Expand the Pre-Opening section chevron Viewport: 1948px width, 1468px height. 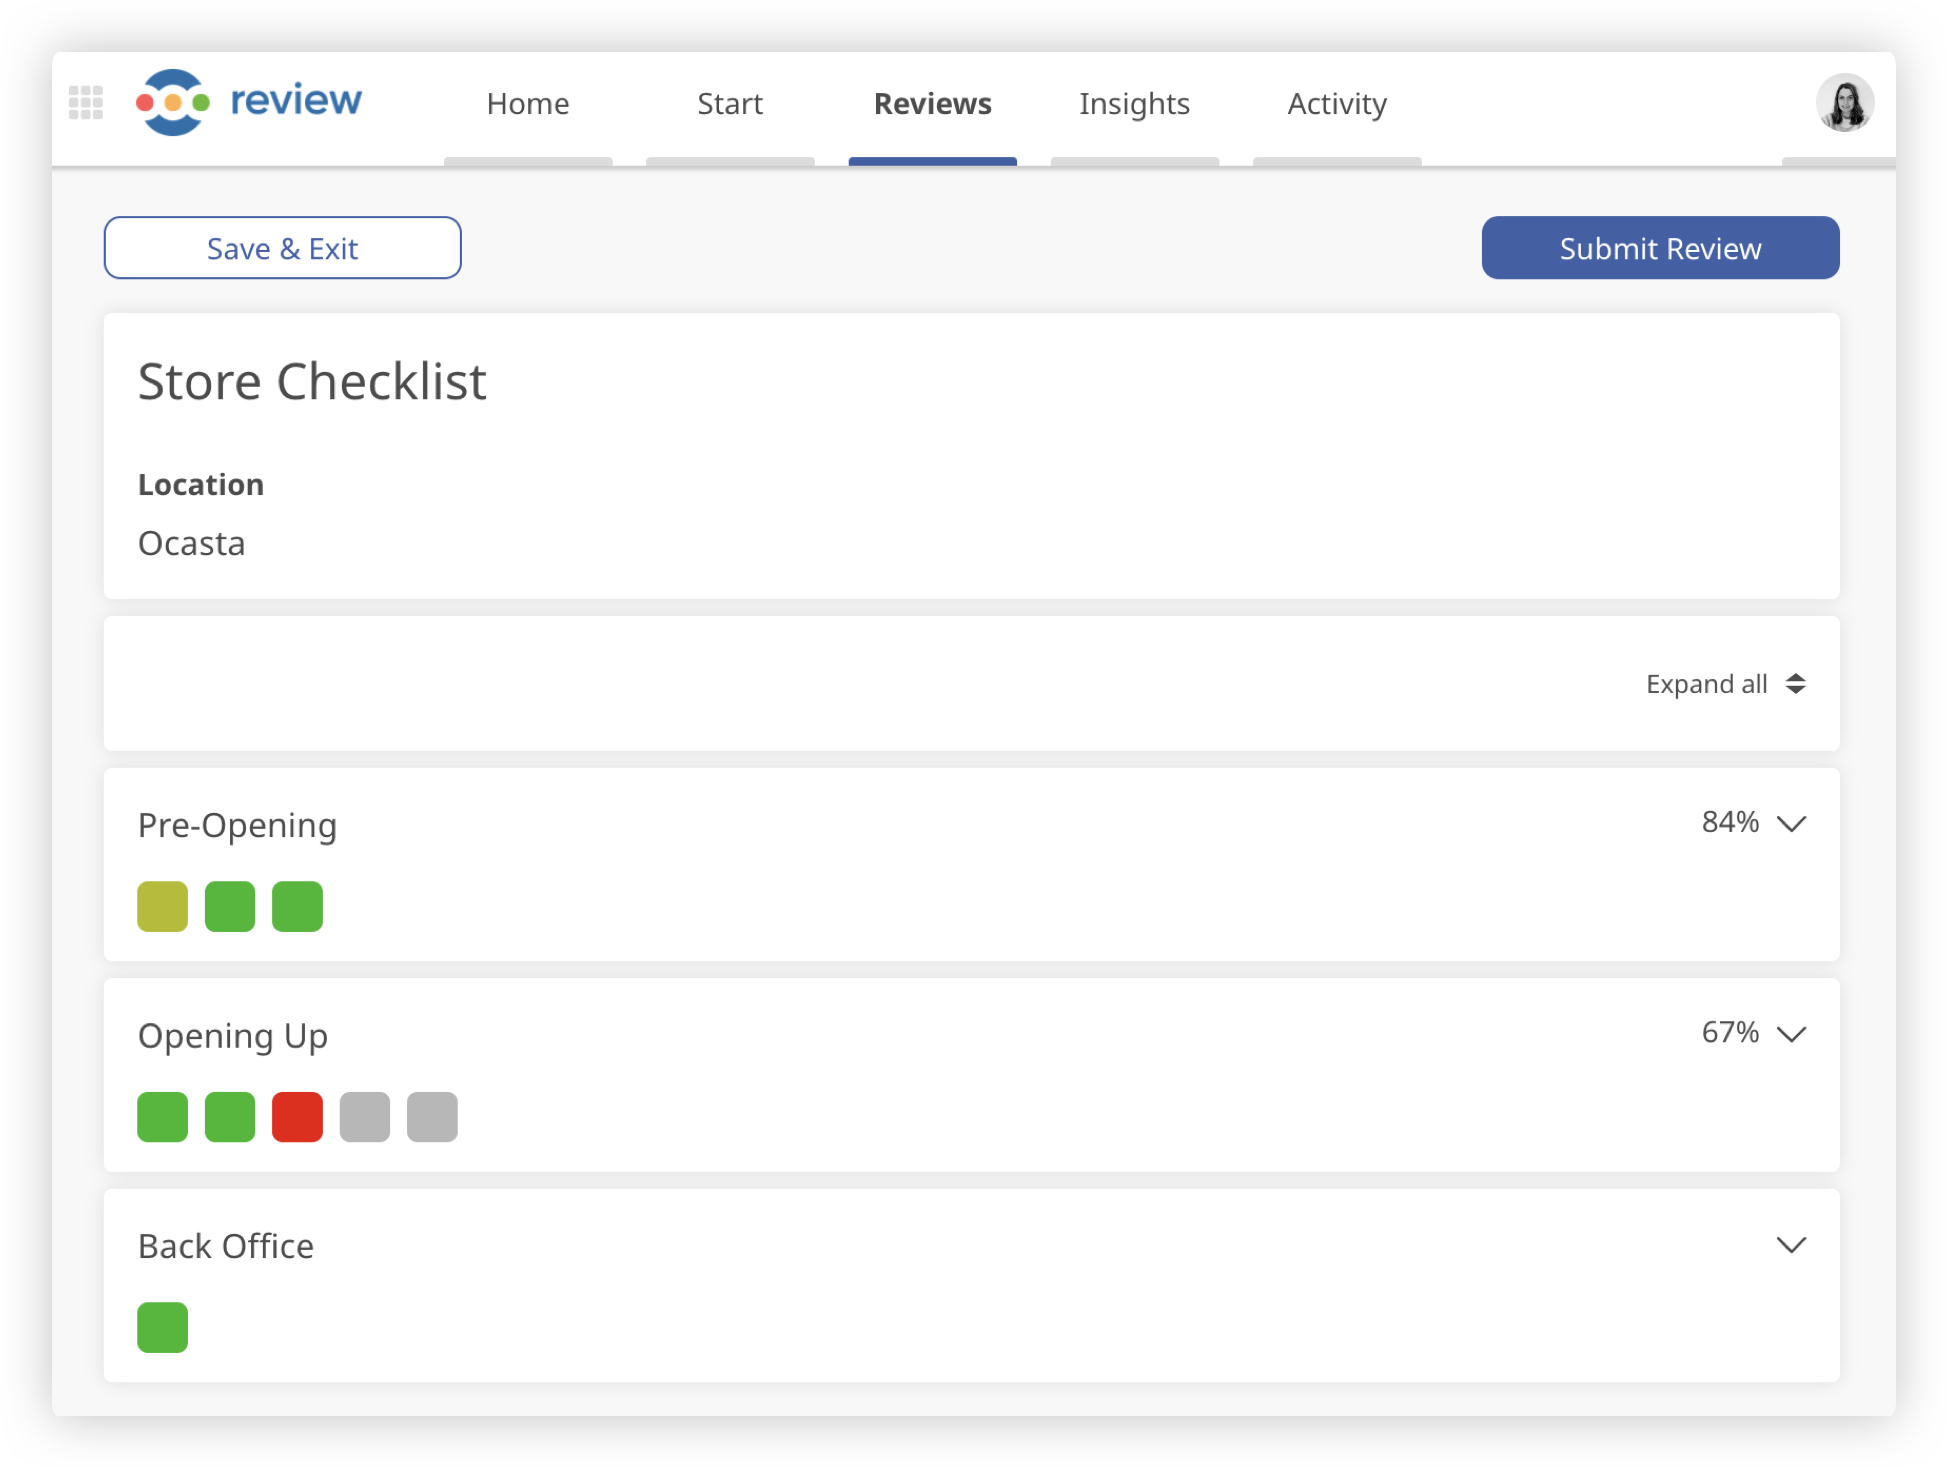(1791, 824)
